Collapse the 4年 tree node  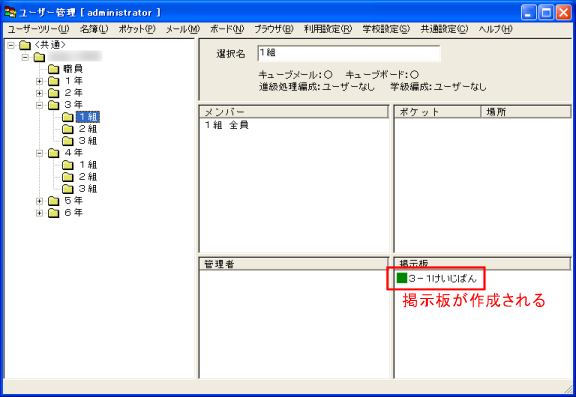(x=39, y=153)
